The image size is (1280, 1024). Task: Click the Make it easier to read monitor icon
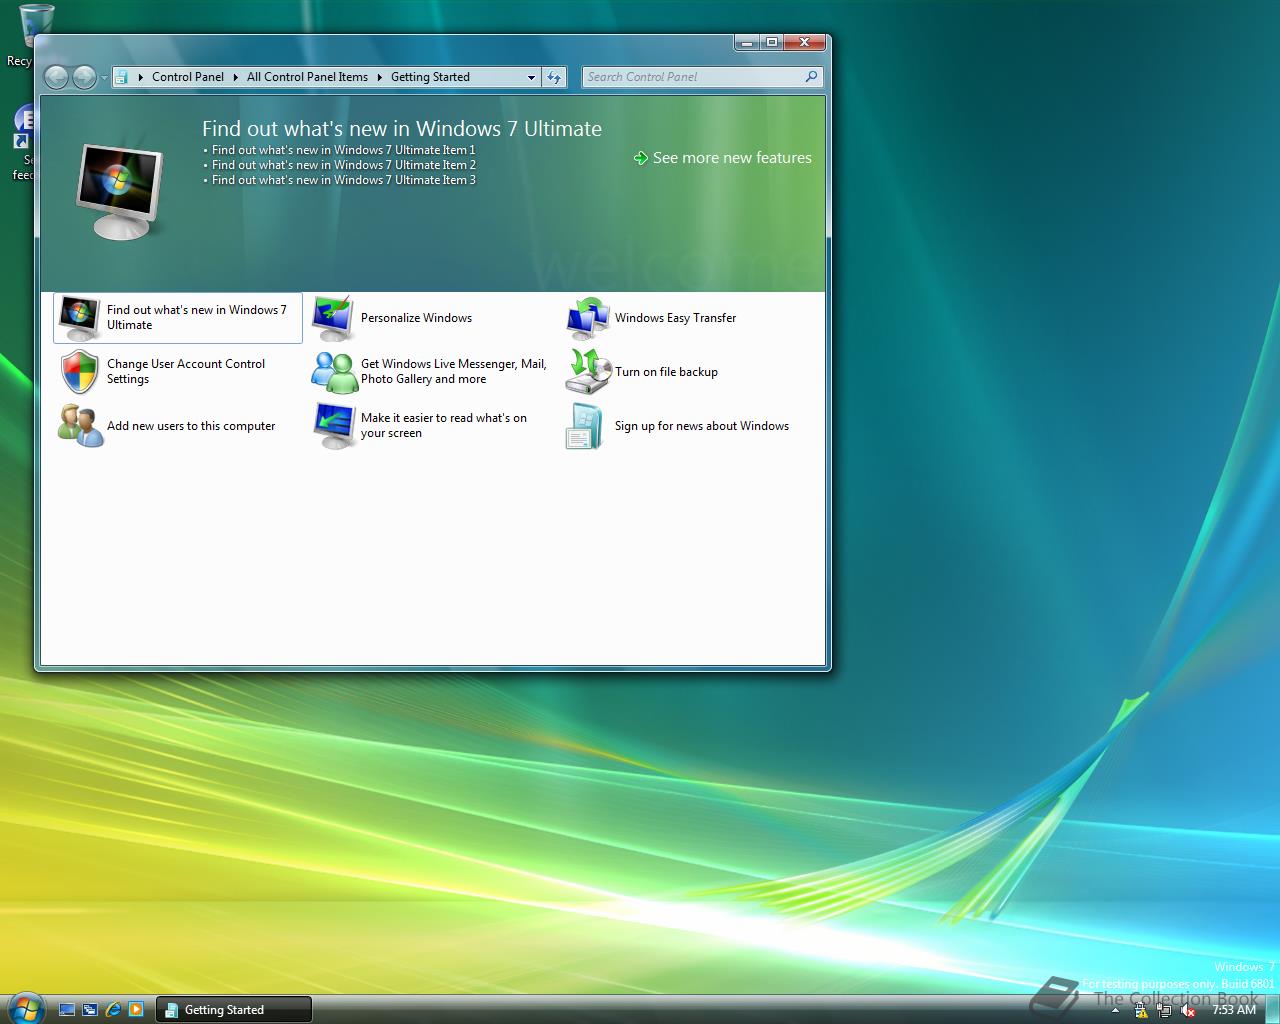tap(333, 426)
